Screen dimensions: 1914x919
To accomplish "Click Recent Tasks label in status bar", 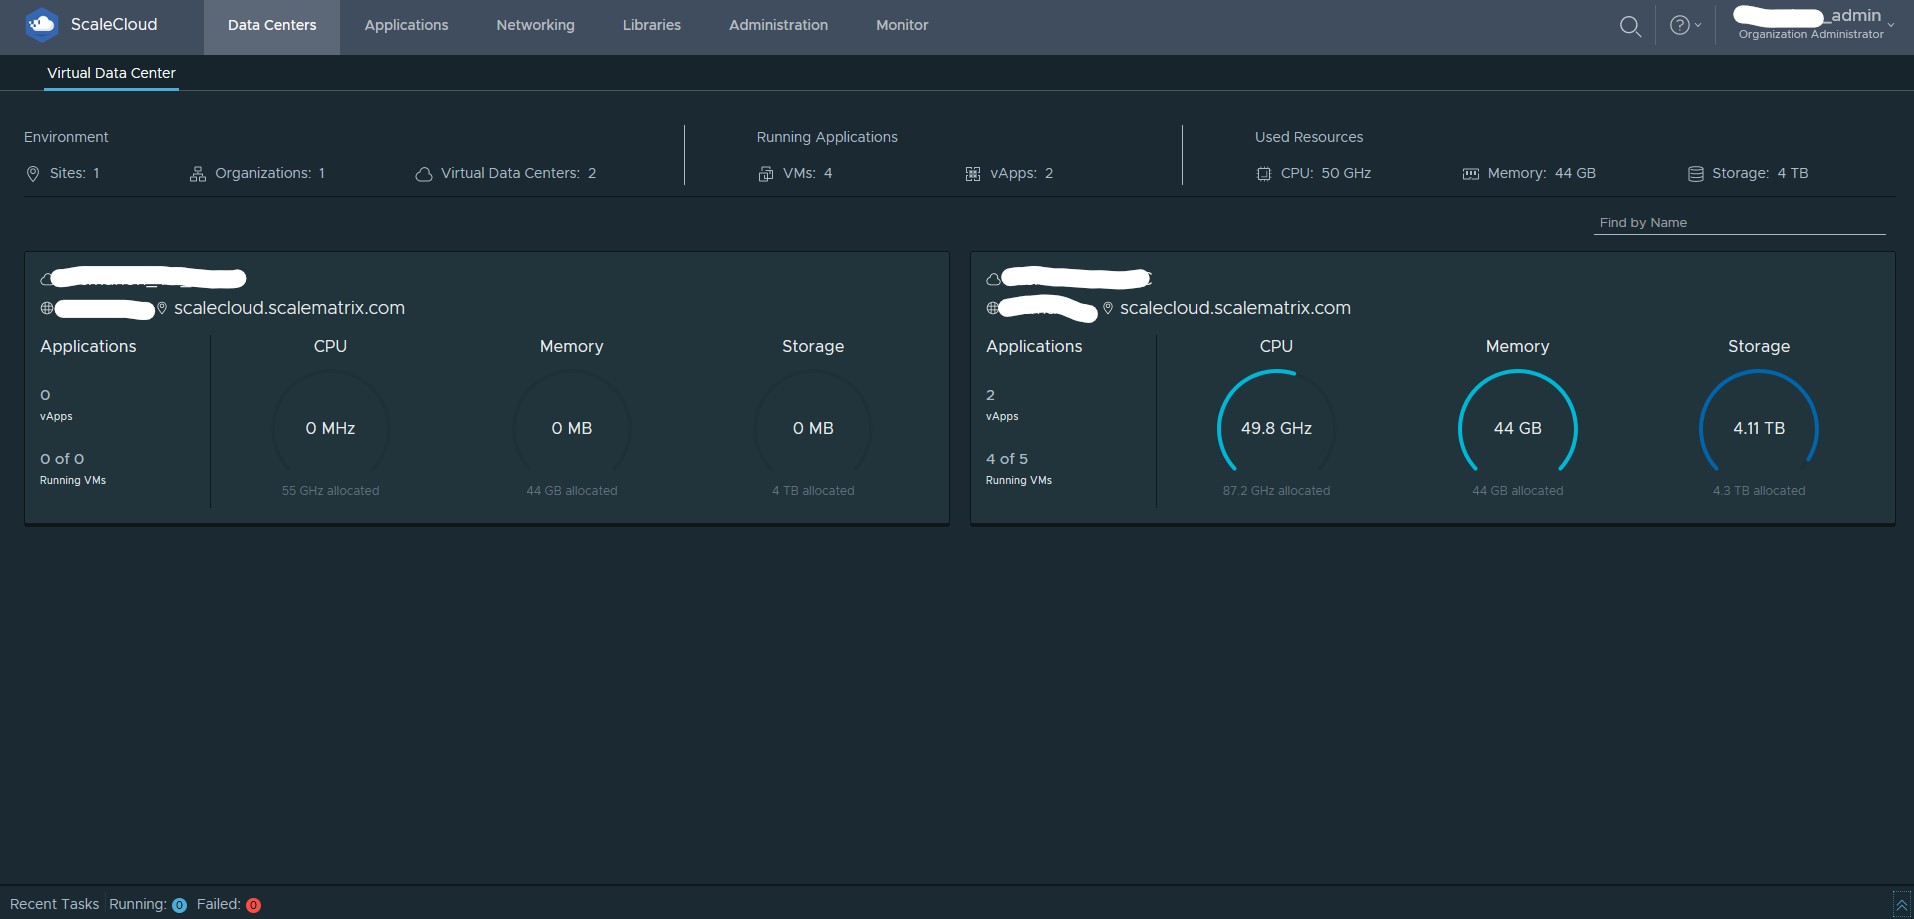I will pos(54,905).
